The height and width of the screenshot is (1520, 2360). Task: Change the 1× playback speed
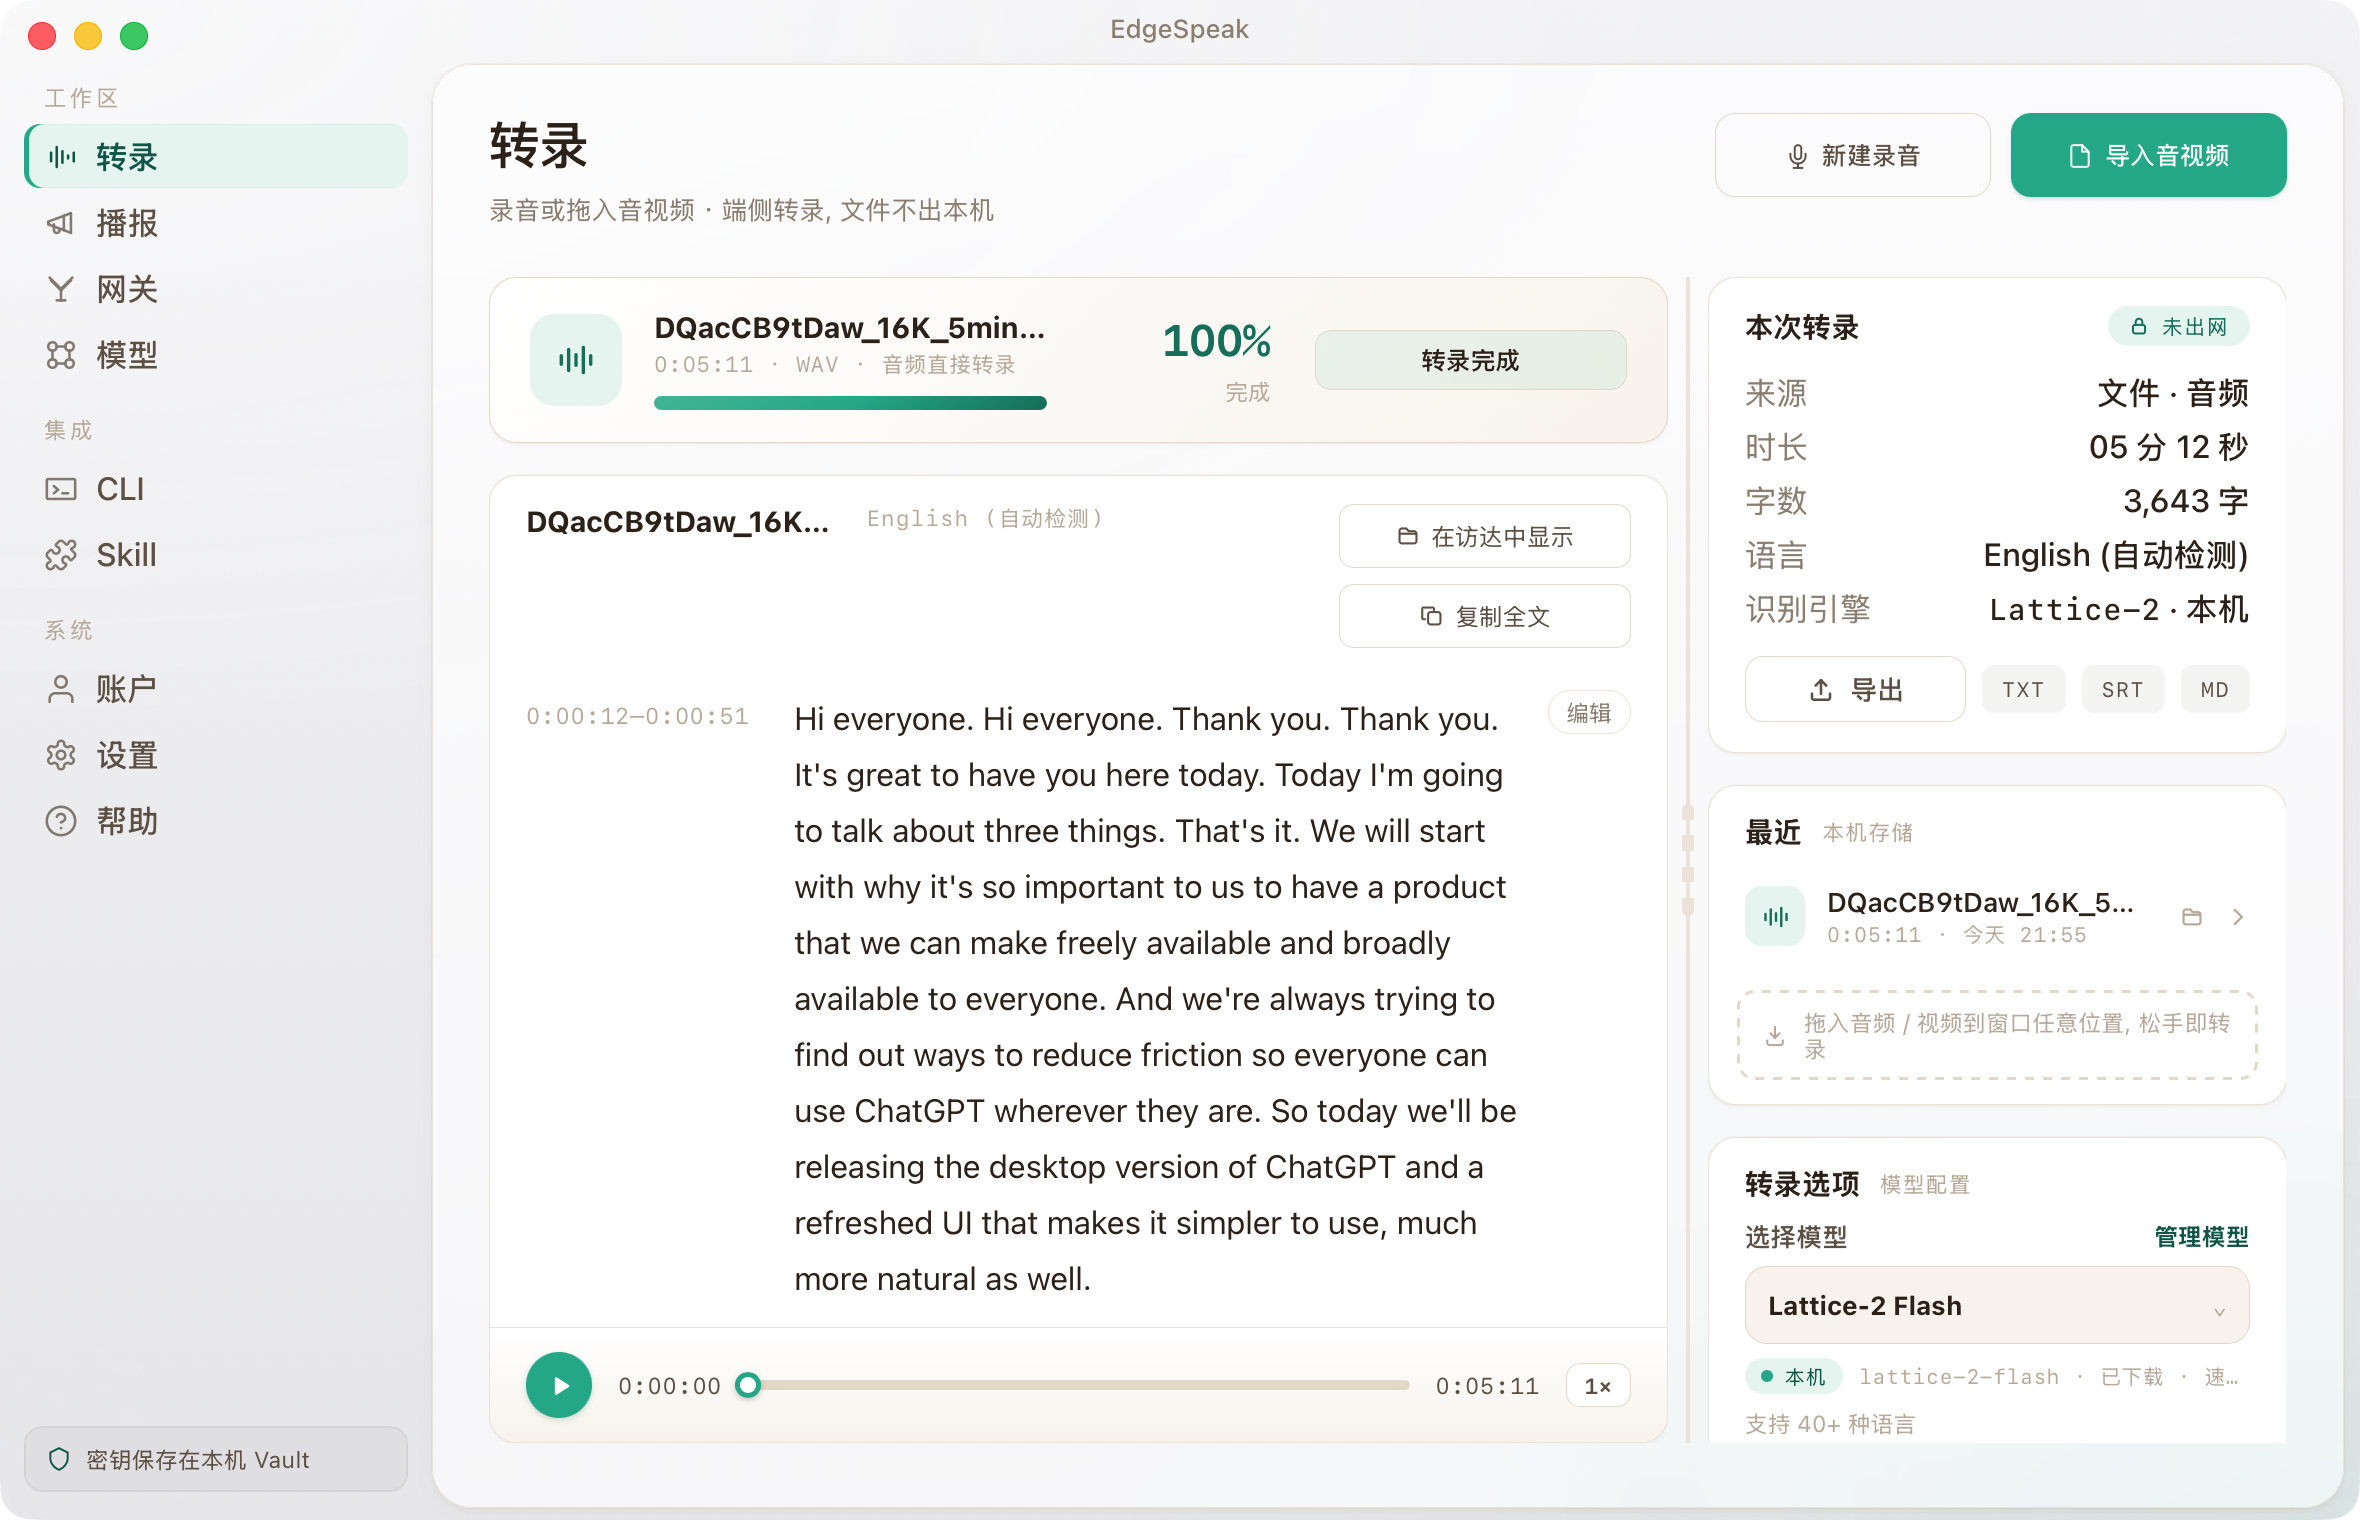(1597, 1386)
